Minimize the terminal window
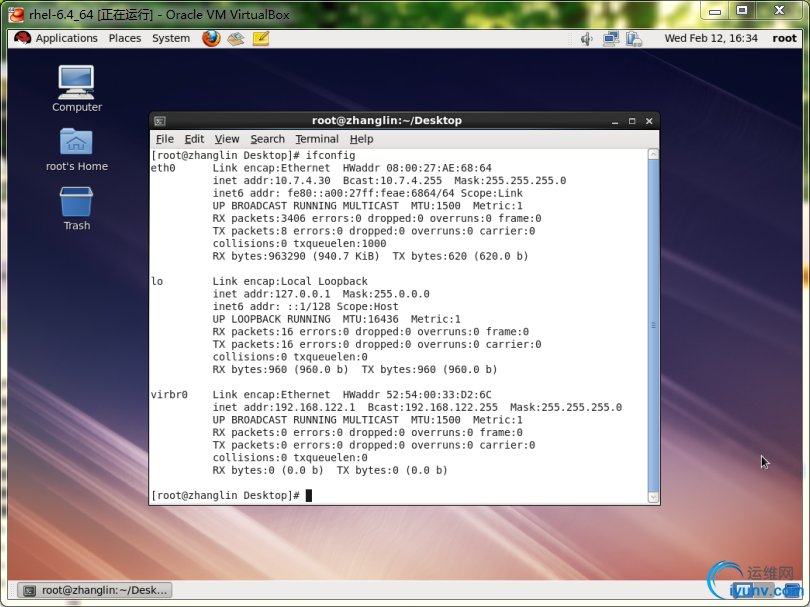810x607 pixels. coord(615,121)
